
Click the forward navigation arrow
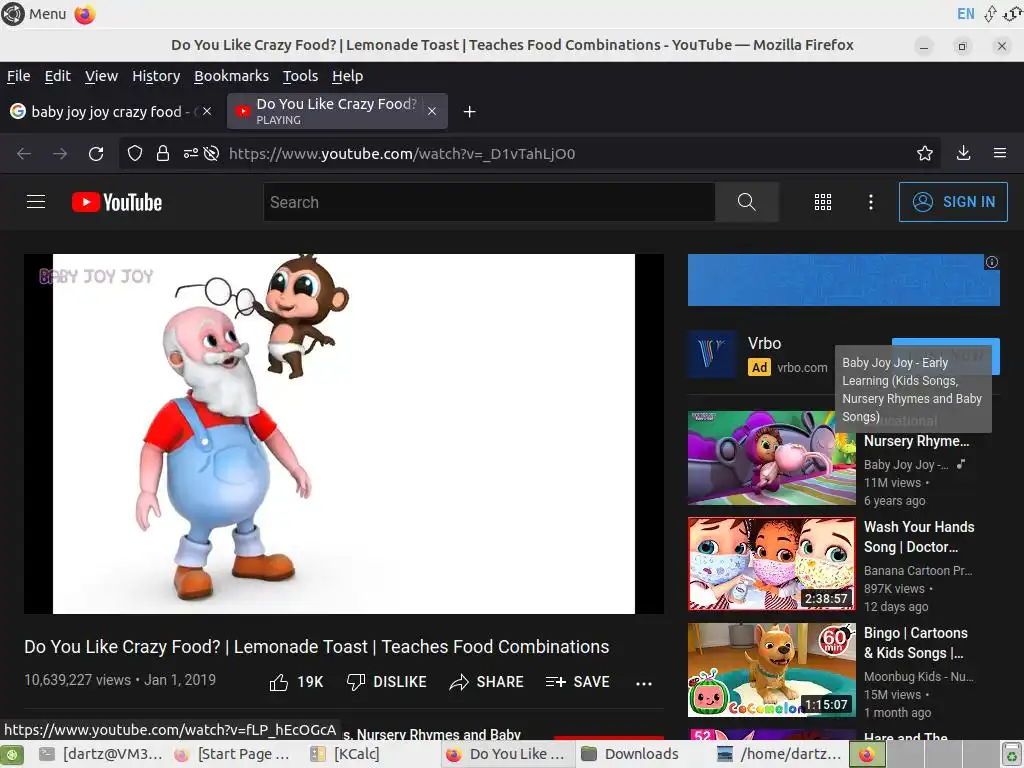point(59,153)
